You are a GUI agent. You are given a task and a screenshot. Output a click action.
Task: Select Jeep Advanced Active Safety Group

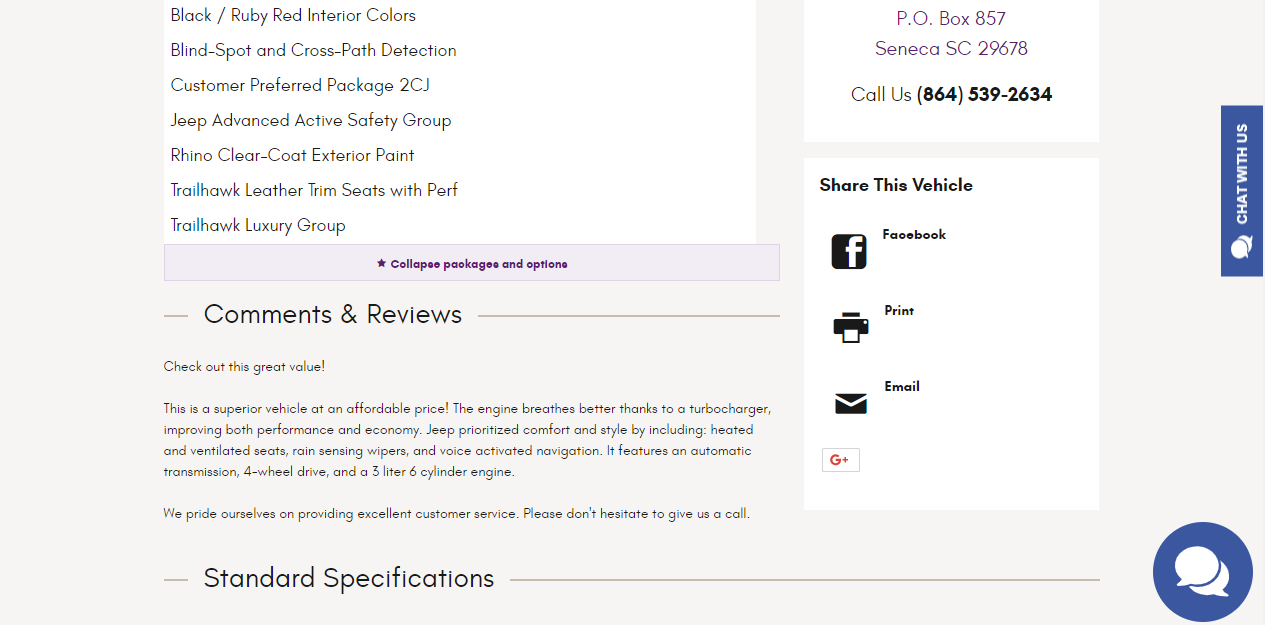311,120
